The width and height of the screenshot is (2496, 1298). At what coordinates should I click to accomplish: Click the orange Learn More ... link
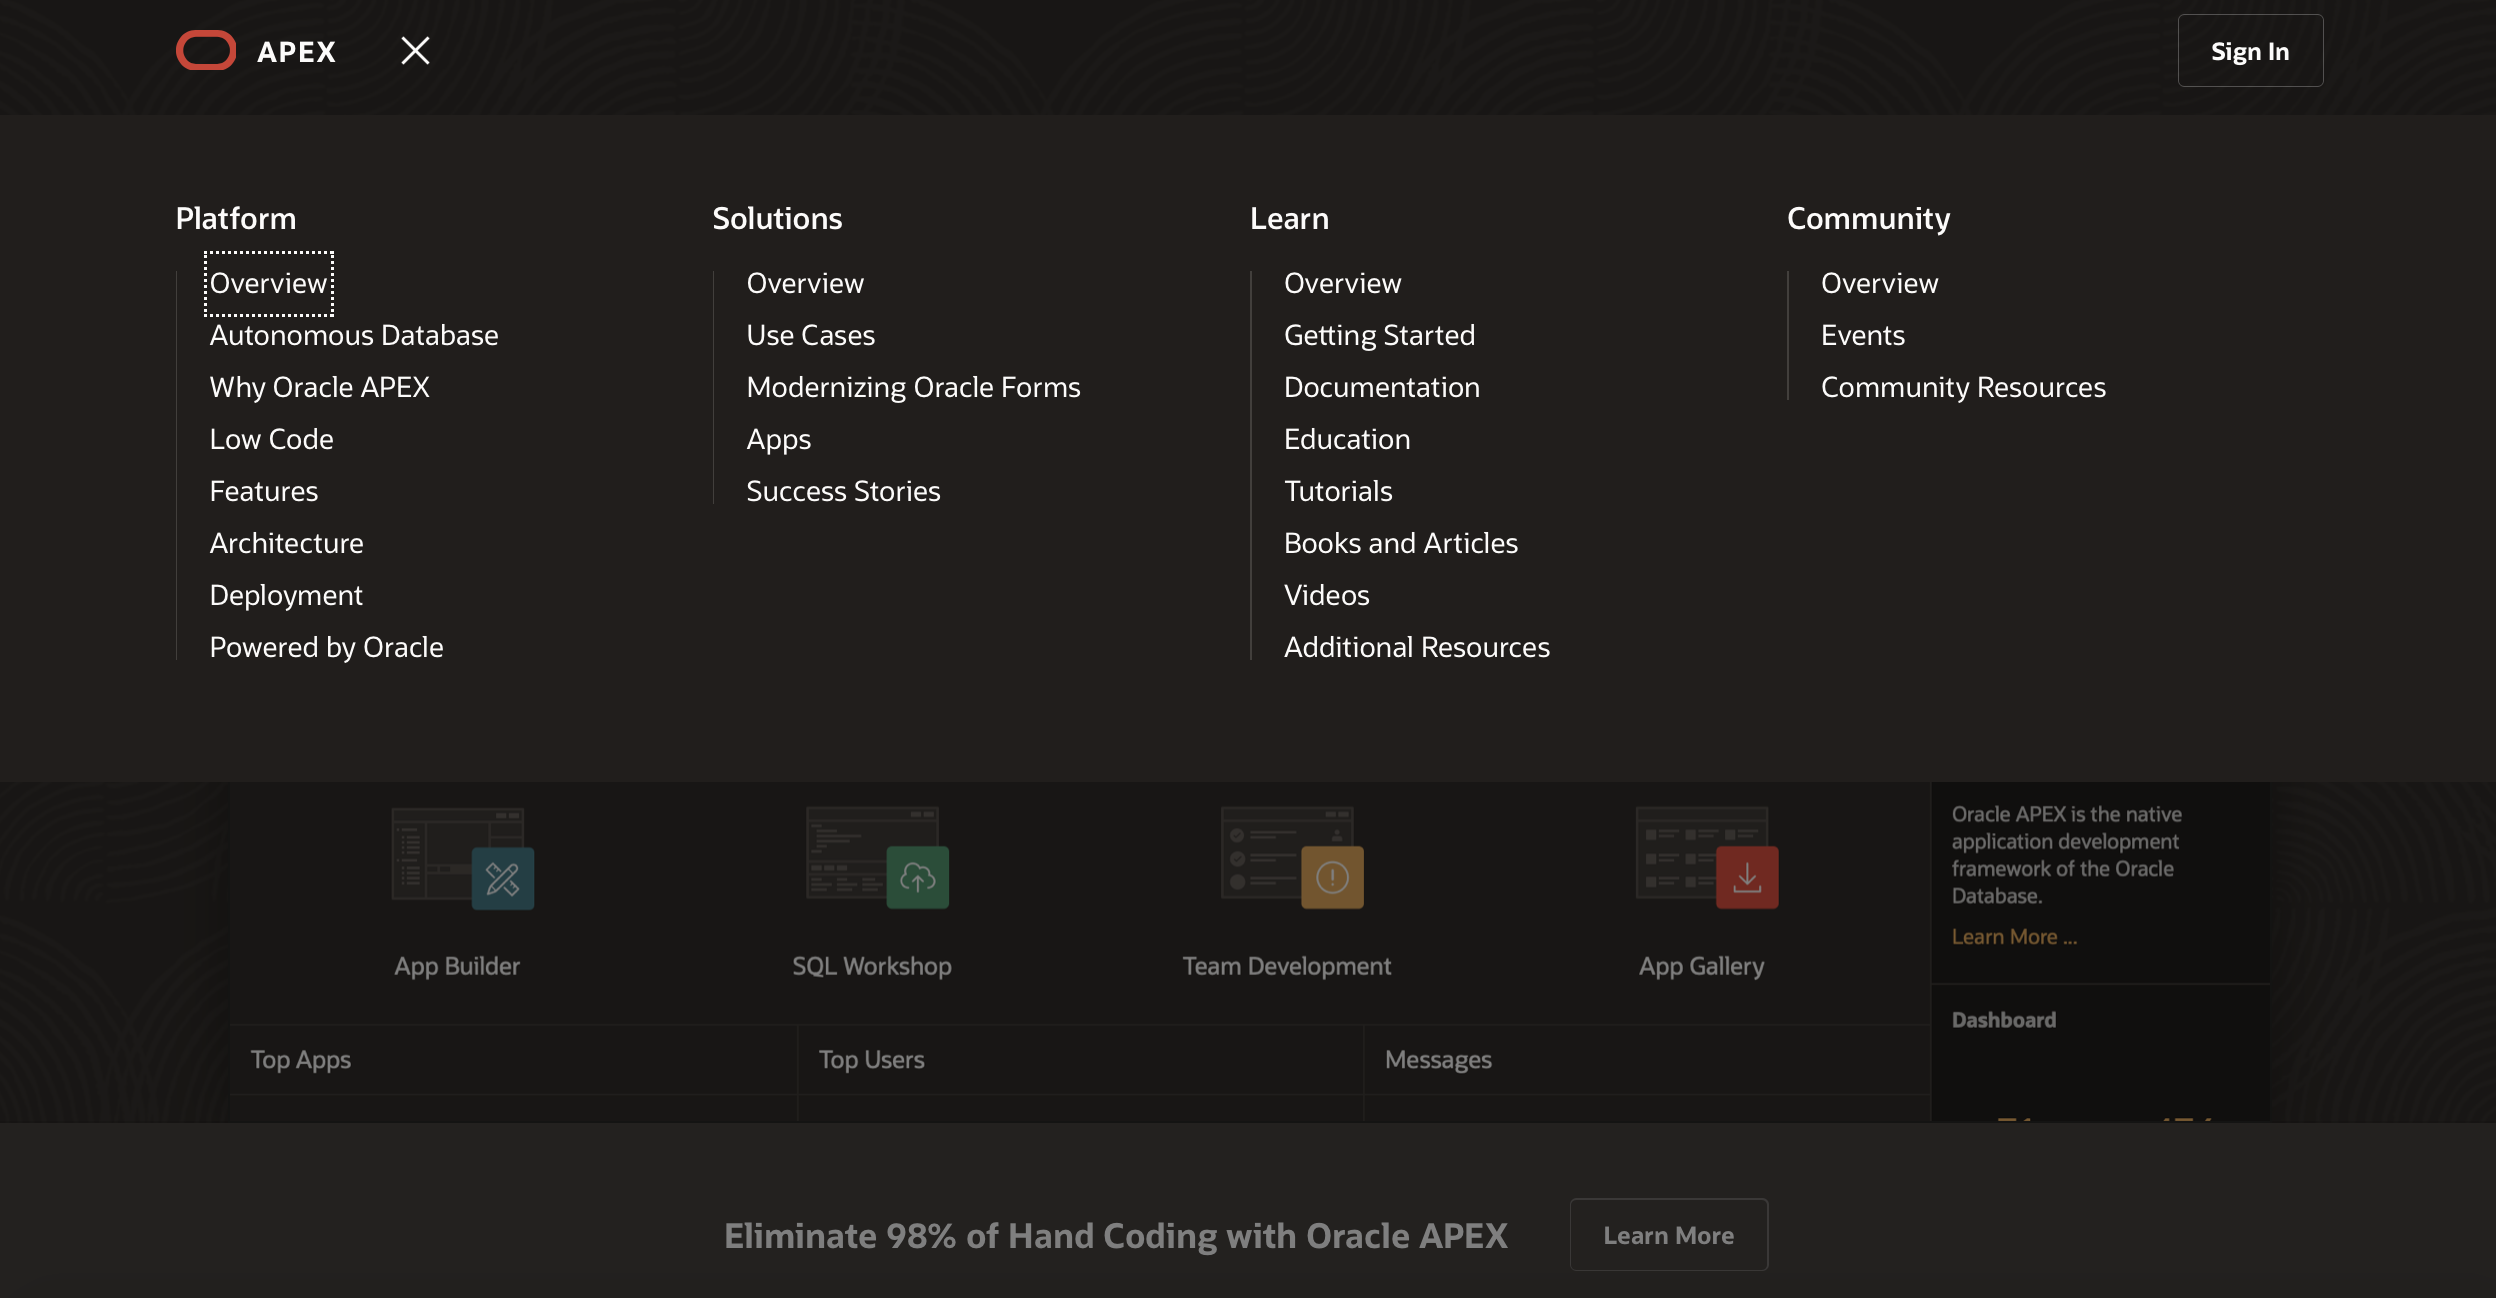[2013, 937]
